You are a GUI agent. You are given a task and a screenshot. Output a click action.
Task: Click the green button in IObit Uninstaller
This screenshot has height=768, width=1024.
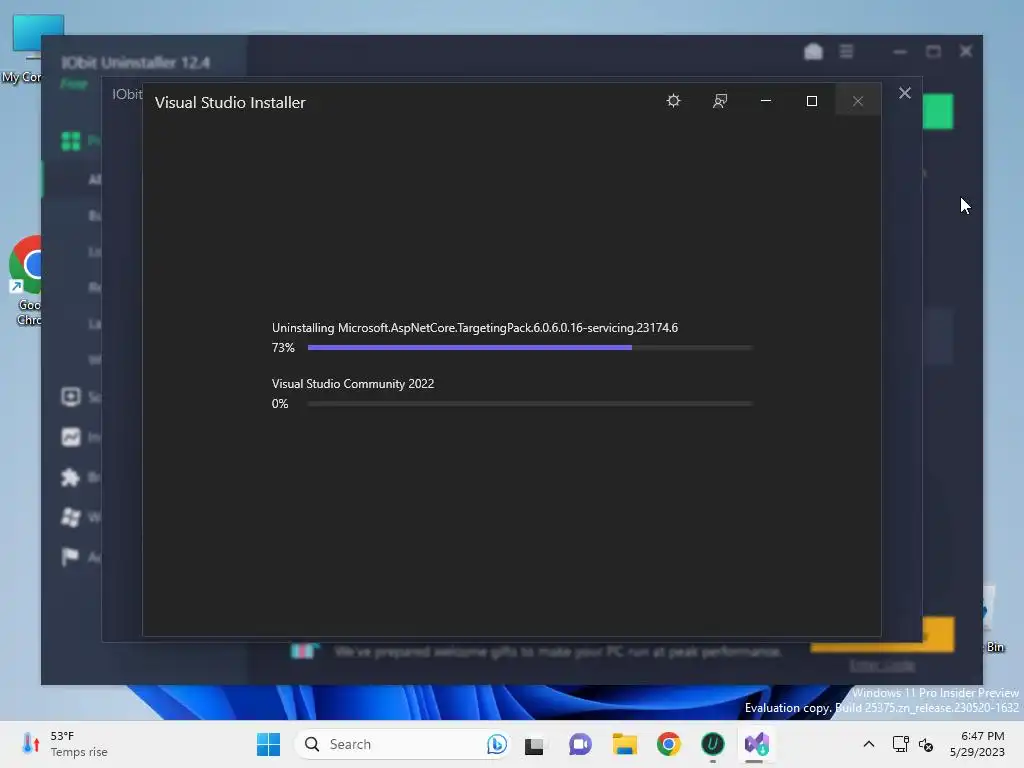pyautogui.click(x=938, y=111)
